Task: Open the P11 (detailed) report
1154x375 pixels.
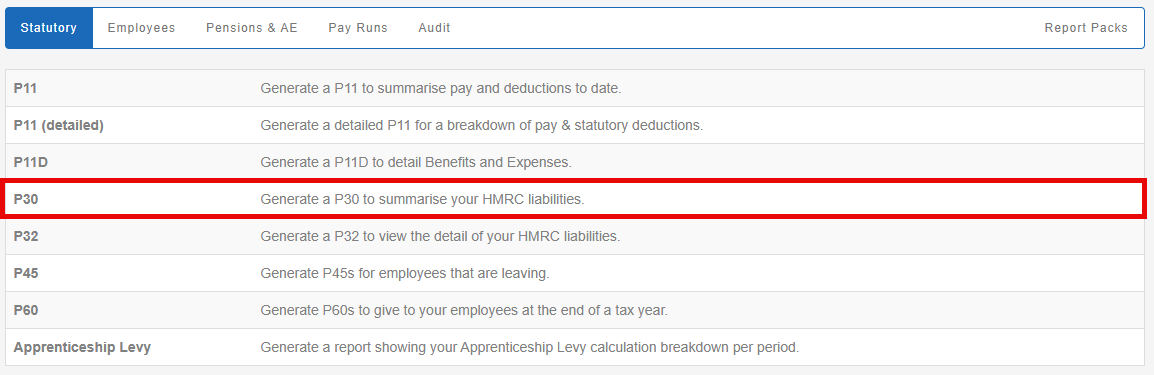Action: coord(575,125)
